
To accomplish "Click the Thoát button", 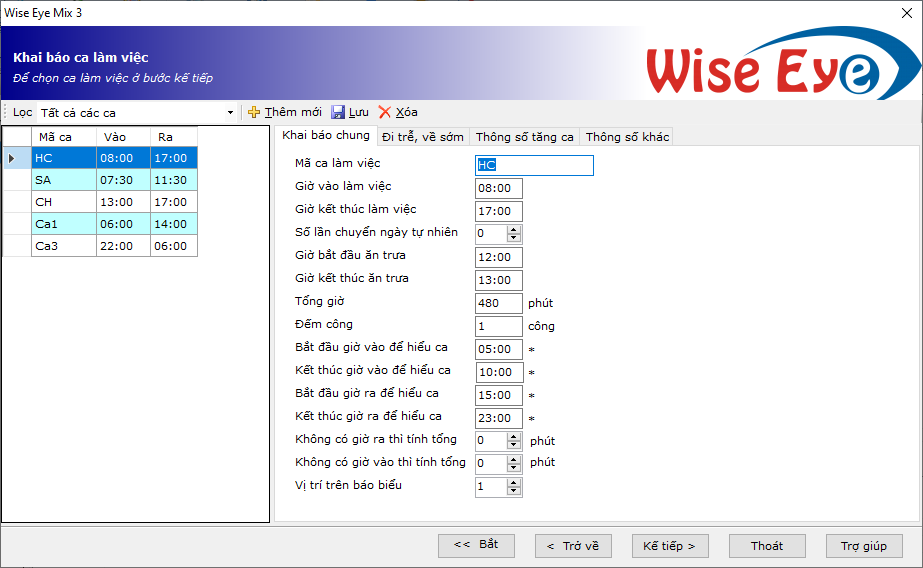I will (767, 546).
